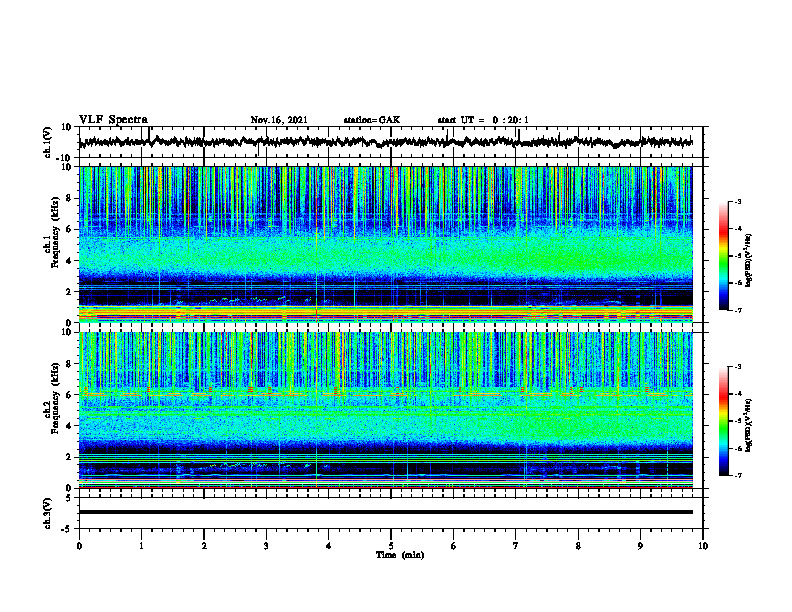Click the time axis tick label "9"
The height and width of the screenshot is (612, 792).
(640, 546)
